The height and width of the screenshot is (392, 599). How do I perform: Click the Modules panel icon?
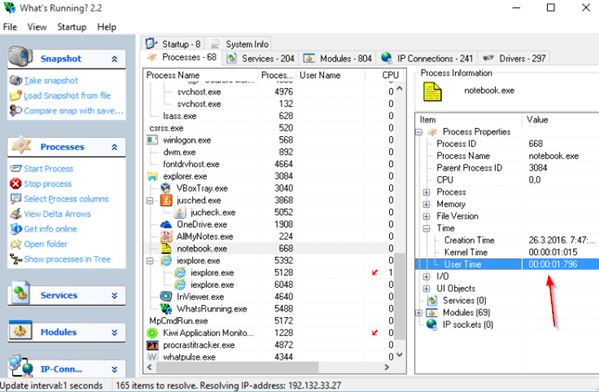pos(21,330)
